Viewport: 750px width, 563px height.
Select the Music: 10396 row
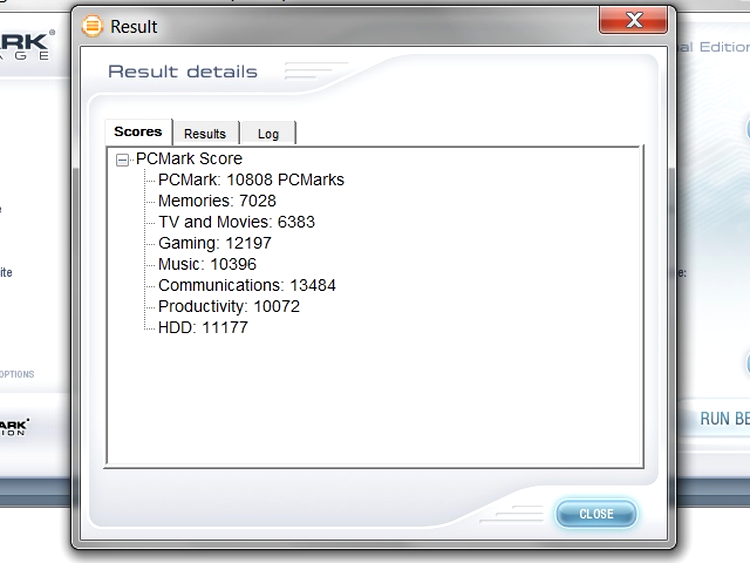click(207, 264)
